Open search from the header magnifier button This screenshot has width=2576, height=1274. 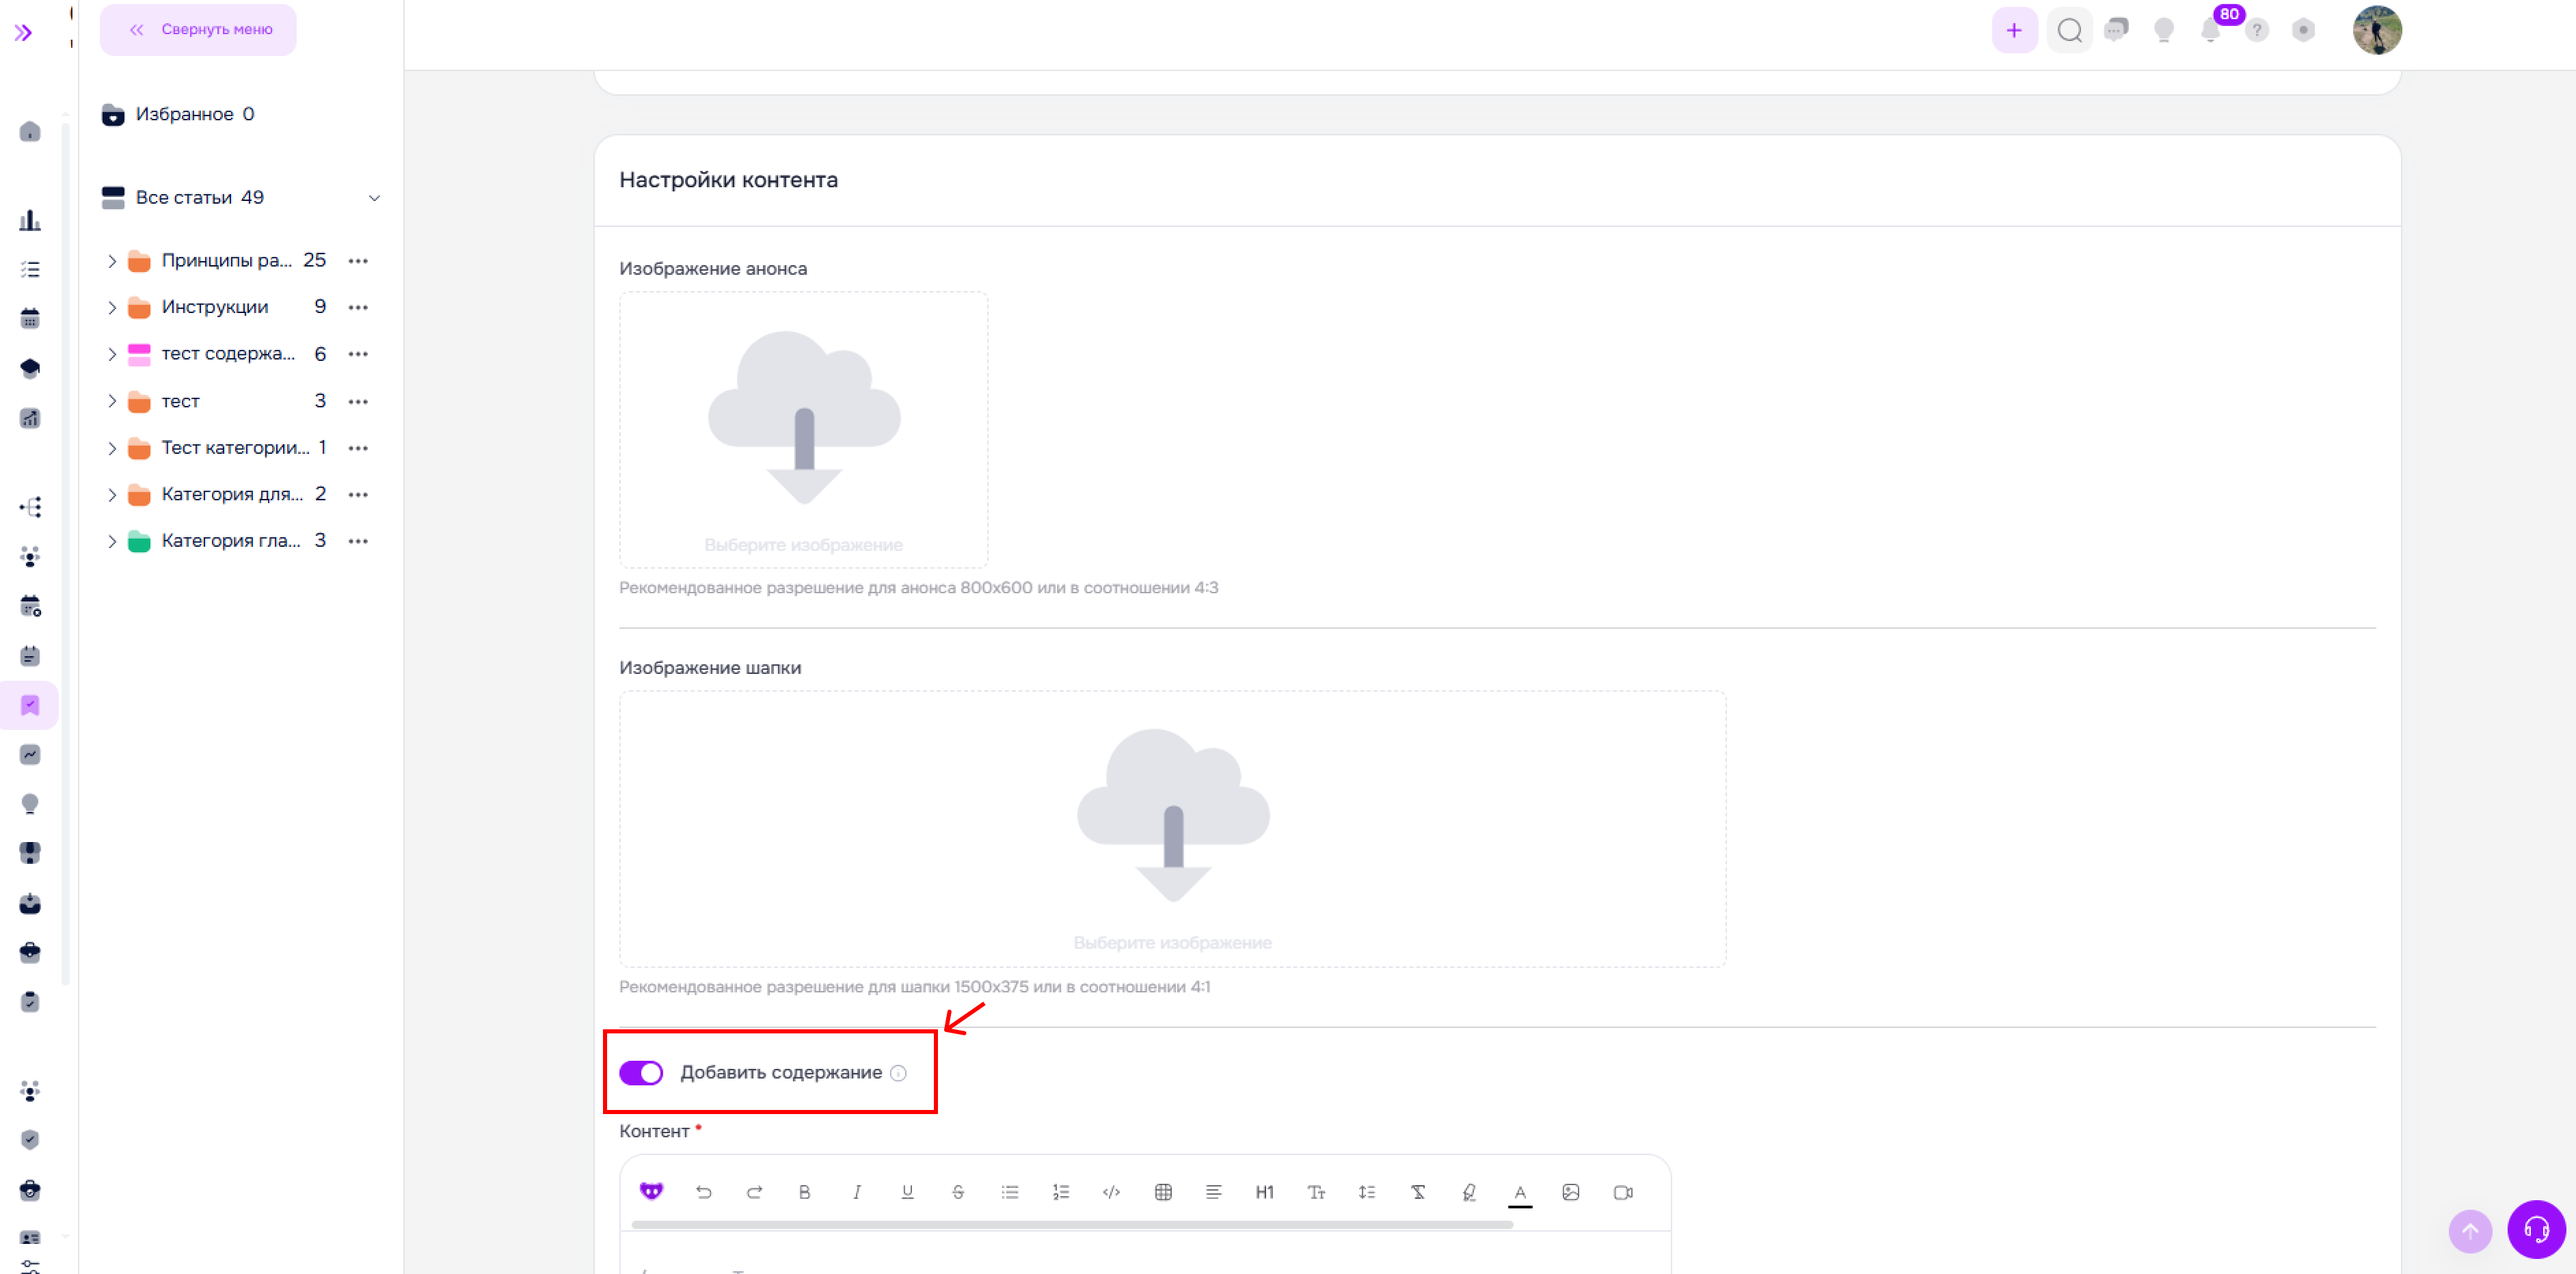click(x=2070, y=30)
